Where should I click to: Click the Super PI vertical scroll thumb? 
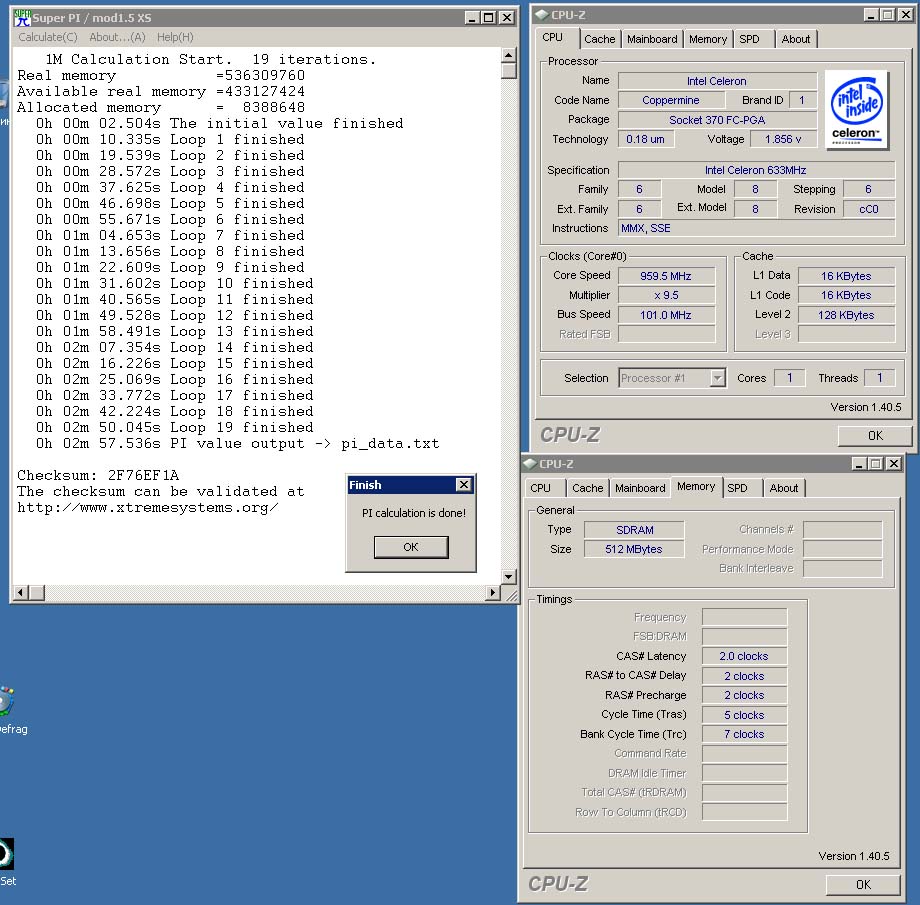tap(508, 70)
